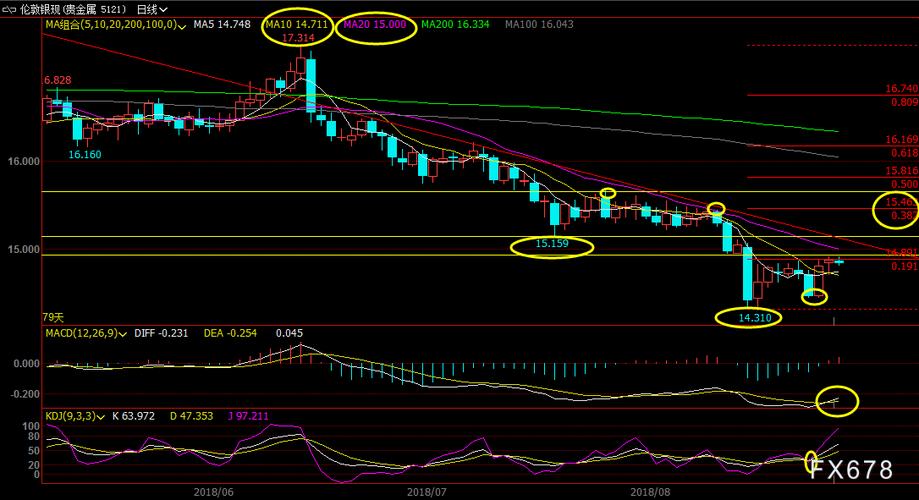Screen dimensions: 919x500
Task: Click the green MA200 16.334 legend
Action: [x=456, y=24]
